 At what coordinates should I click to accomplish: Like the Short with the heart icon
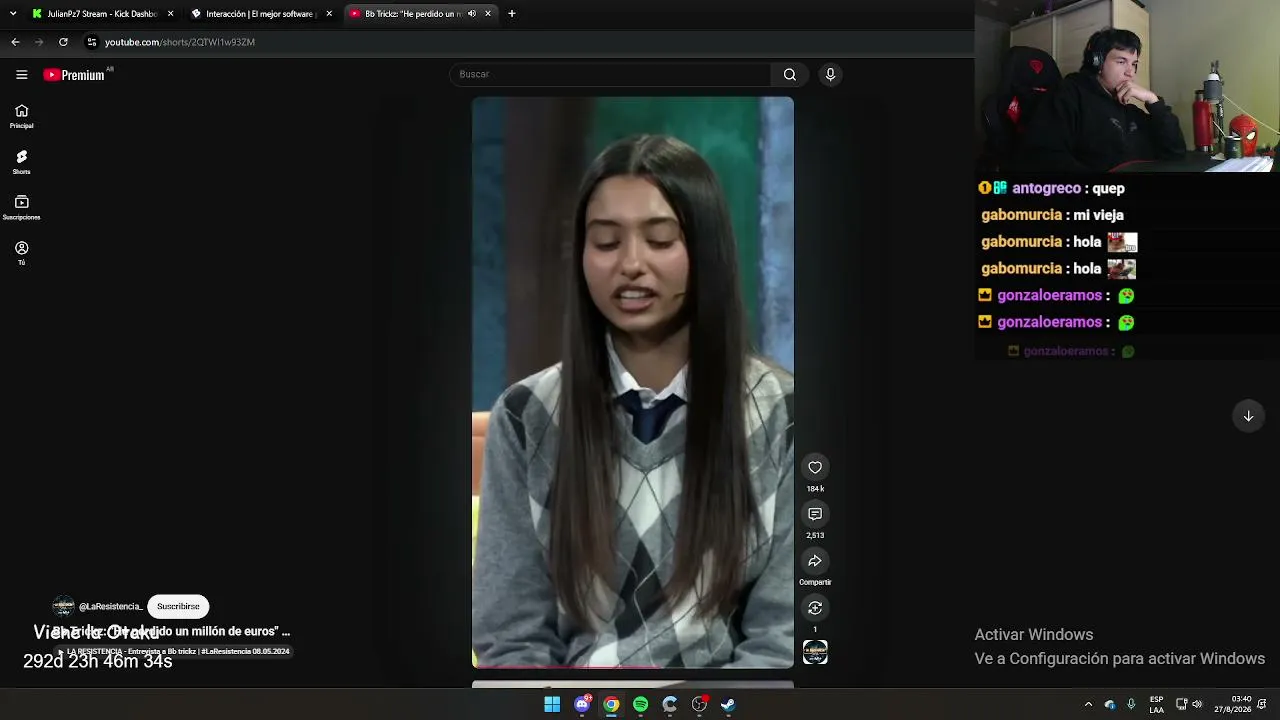coord(815,467)
